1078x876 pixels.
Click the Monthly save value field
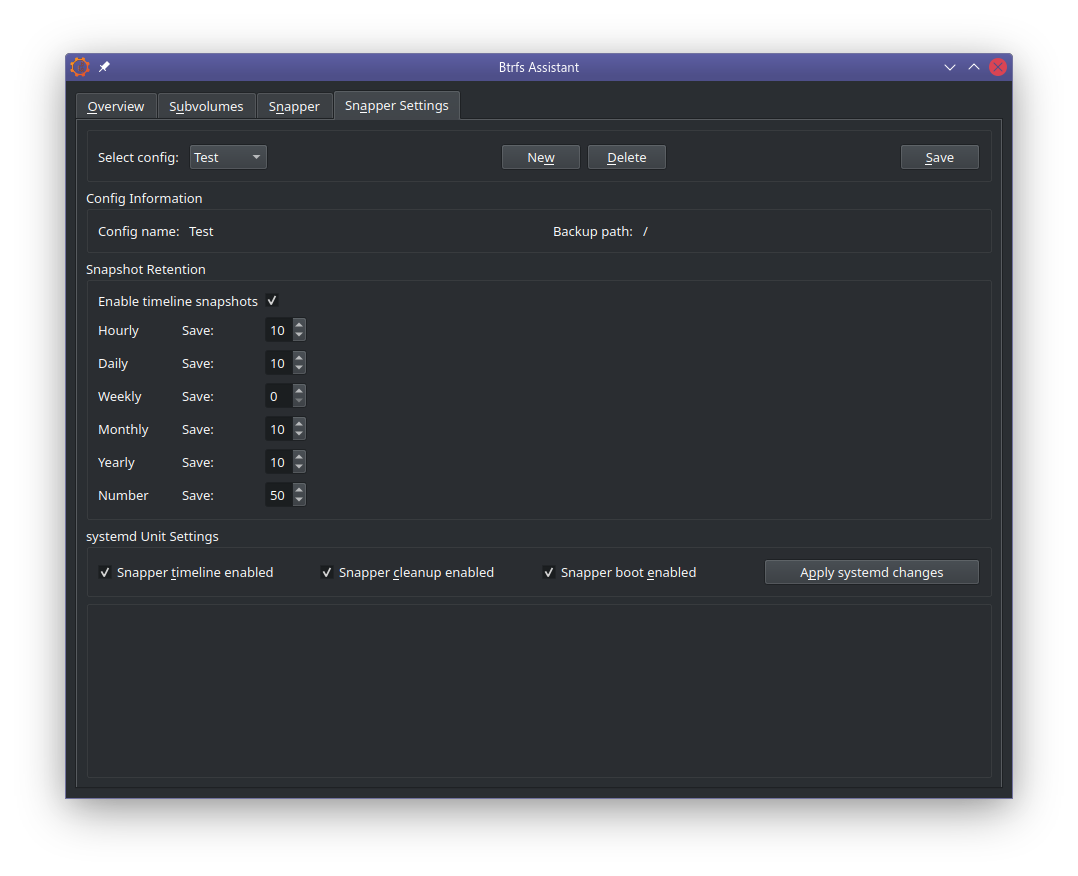(278, 429)
